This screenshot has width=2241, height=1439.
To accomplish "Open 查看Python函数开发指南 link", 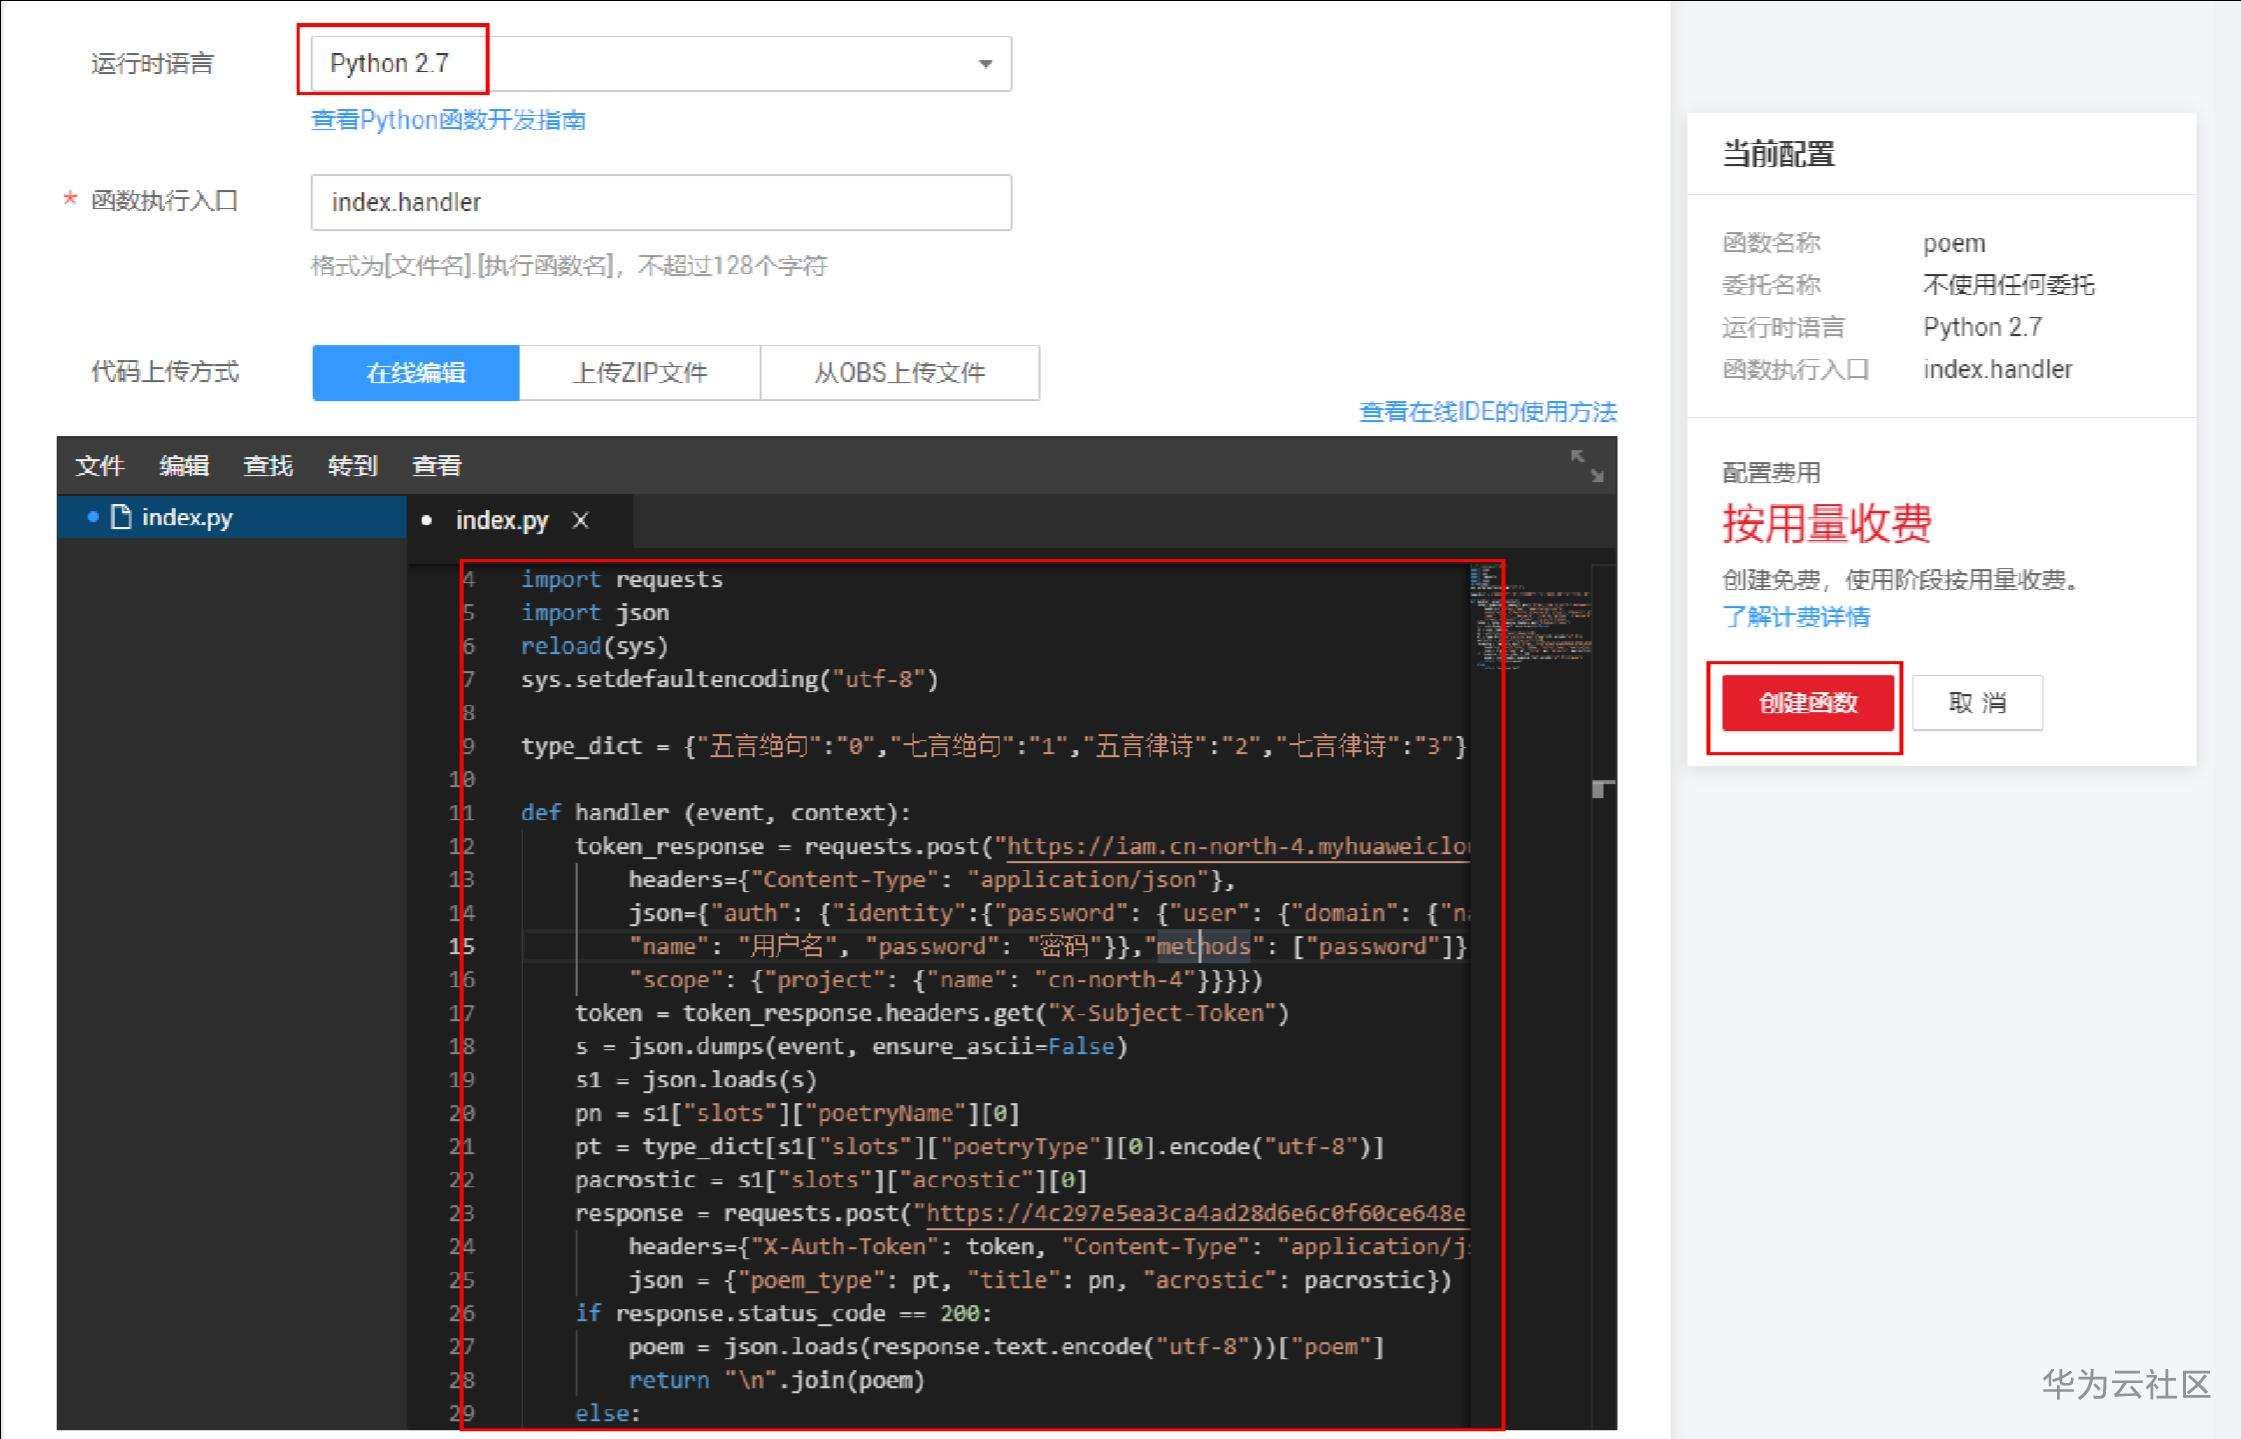I will pyautogui.click(x=448, y=120).
